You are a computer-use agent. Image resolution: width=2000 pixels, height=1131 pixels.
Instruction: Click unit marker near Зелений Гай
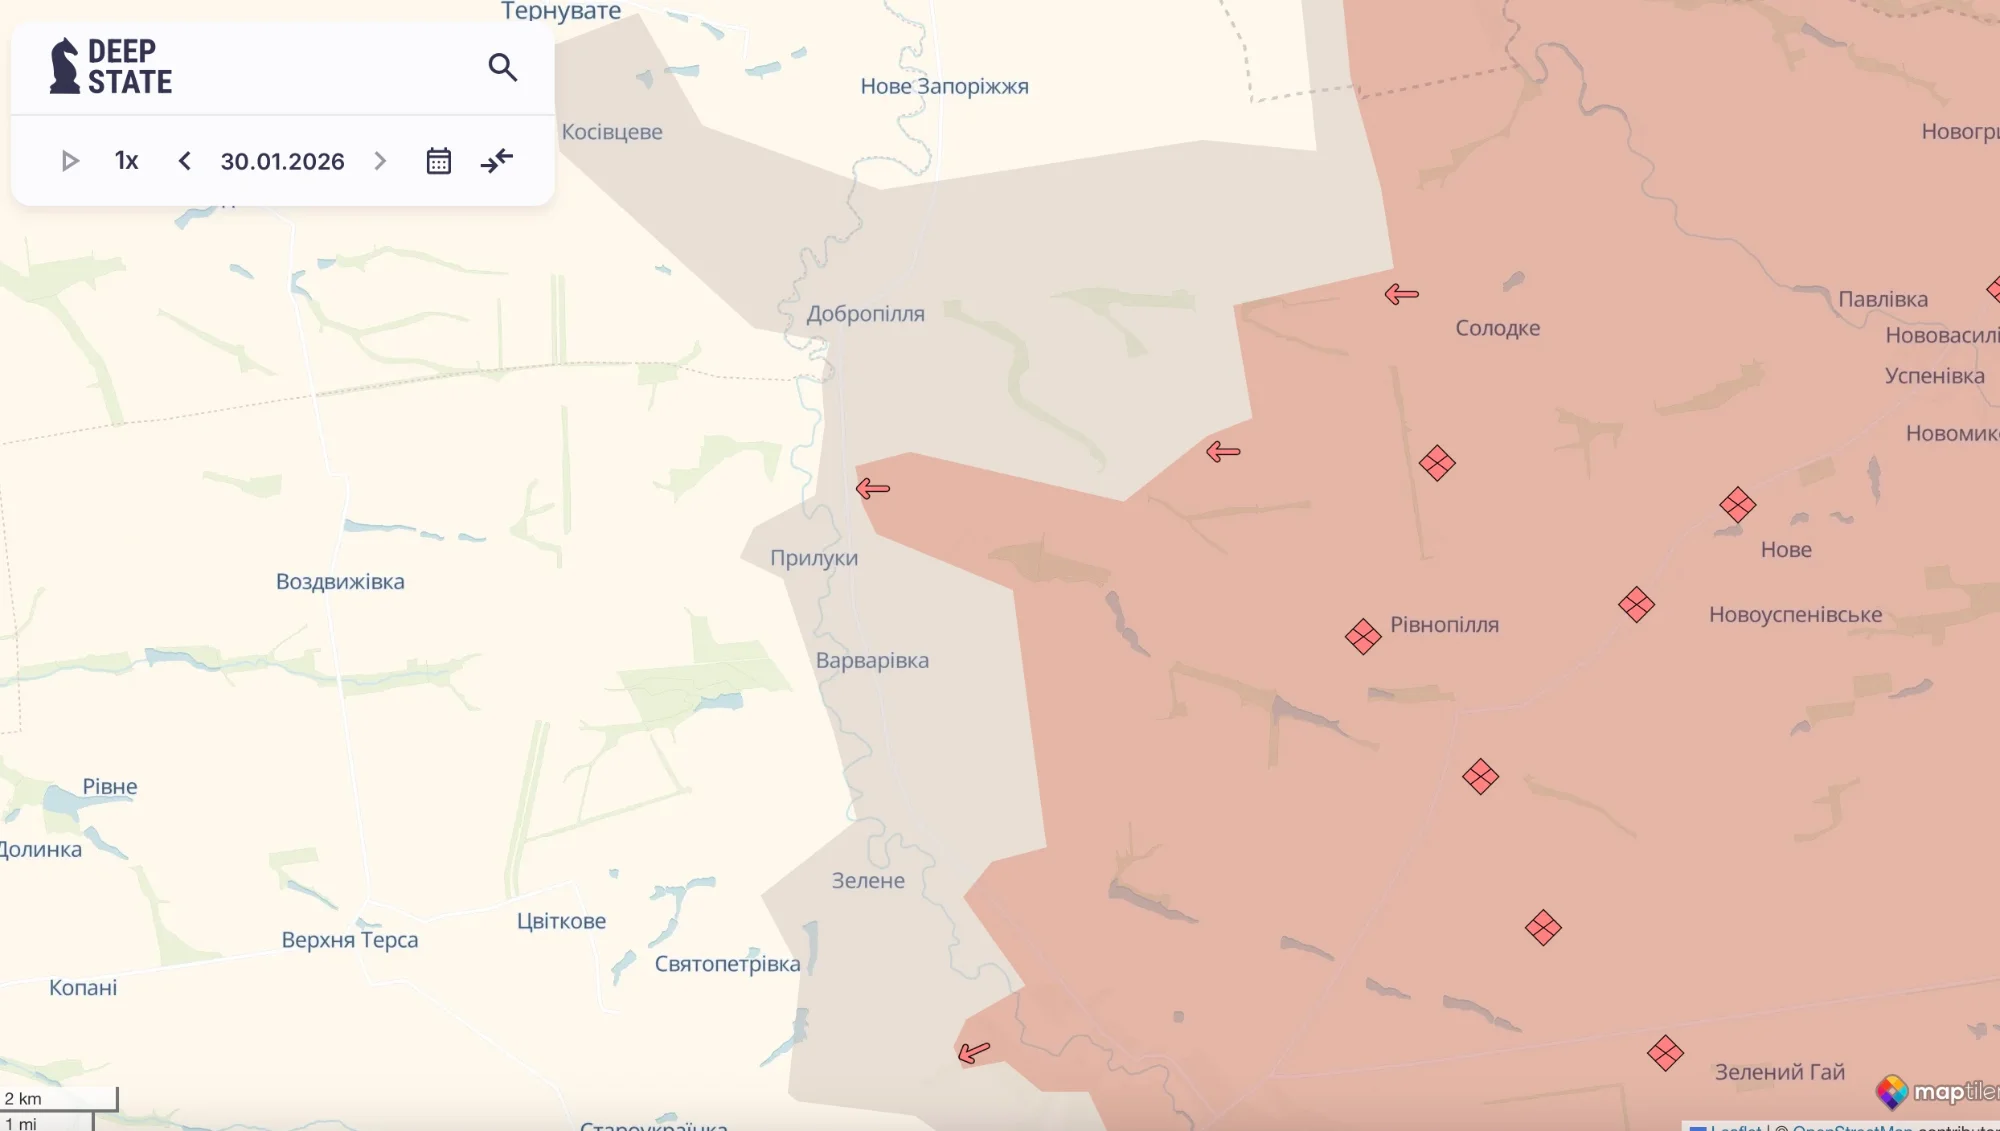(1665, 1053)
